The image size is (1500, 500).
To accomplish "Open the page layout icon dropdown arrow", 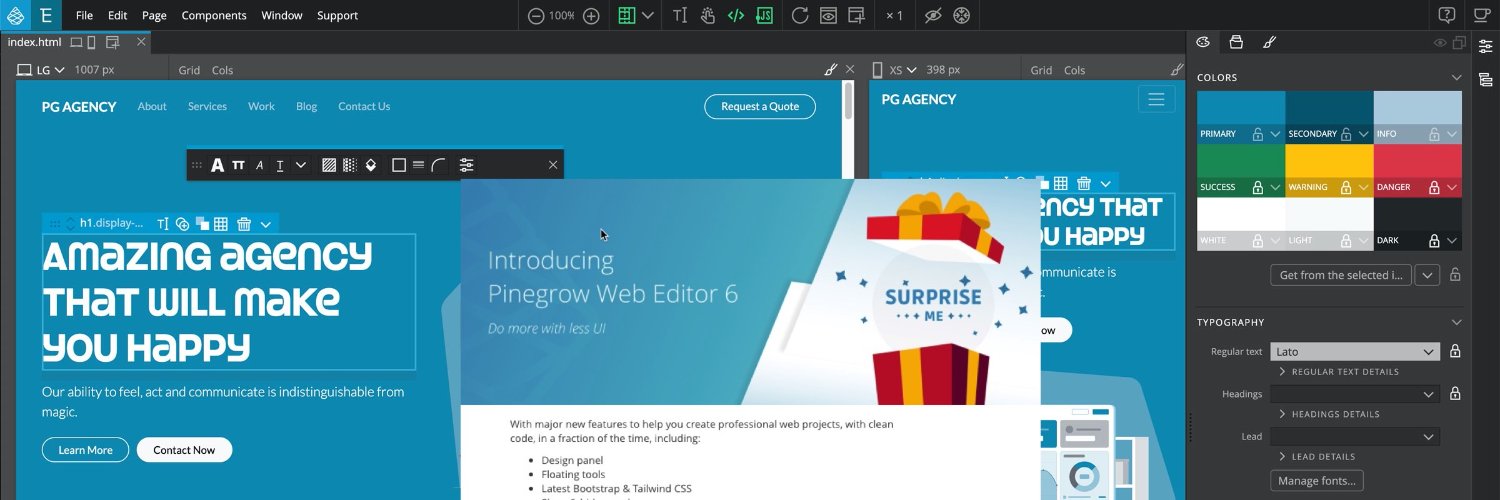I will pos(648,15).
